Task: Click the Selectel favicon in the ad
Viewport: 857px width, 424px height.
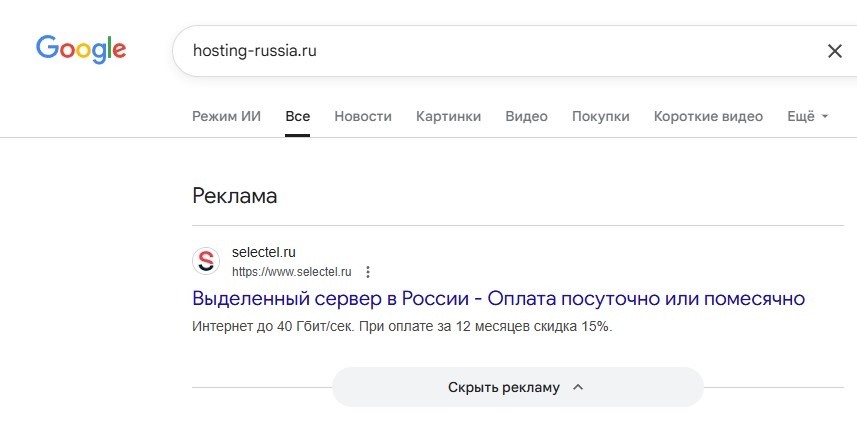Action: pyautogui.click(x=206, y=261)
